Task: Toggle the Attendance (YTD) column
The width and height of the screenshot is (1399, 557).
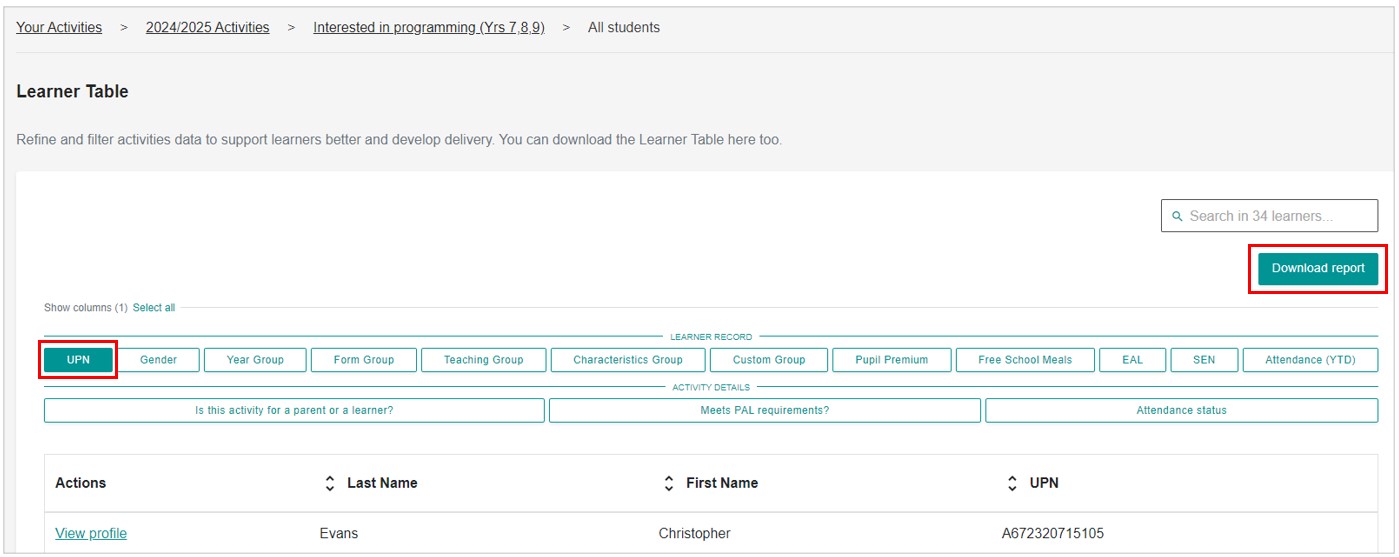Action: pos(1310,360)
